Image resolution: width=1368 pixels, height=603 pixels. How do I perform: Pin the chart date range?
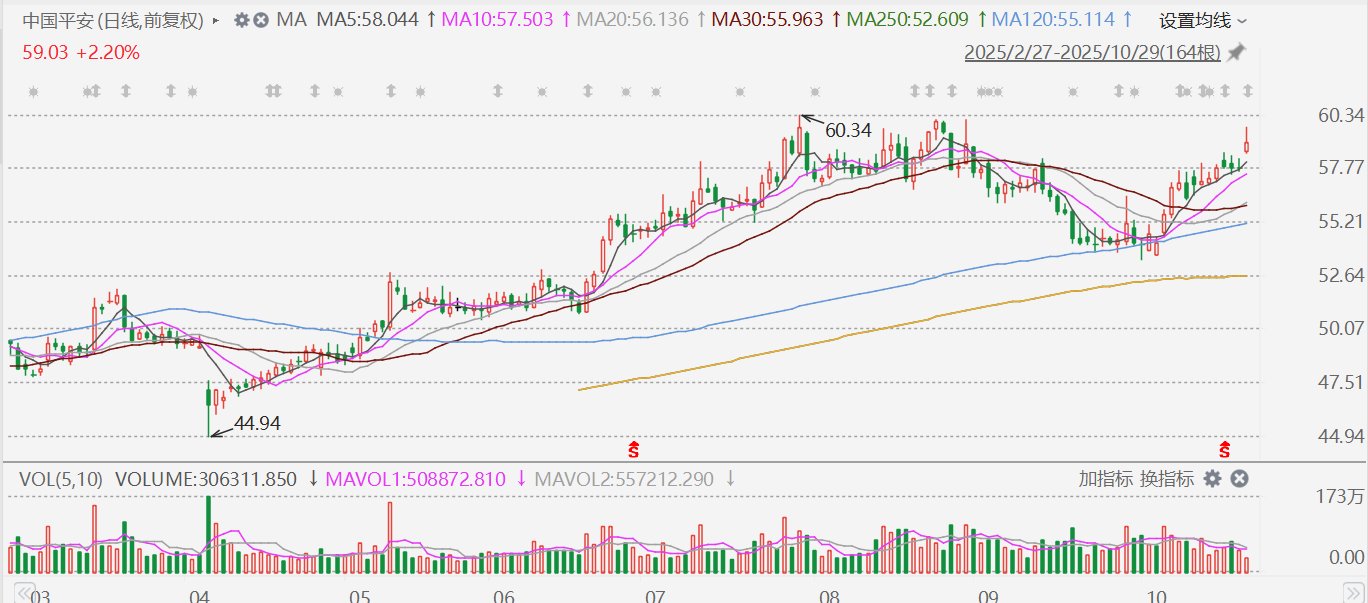click(1237, 52)
